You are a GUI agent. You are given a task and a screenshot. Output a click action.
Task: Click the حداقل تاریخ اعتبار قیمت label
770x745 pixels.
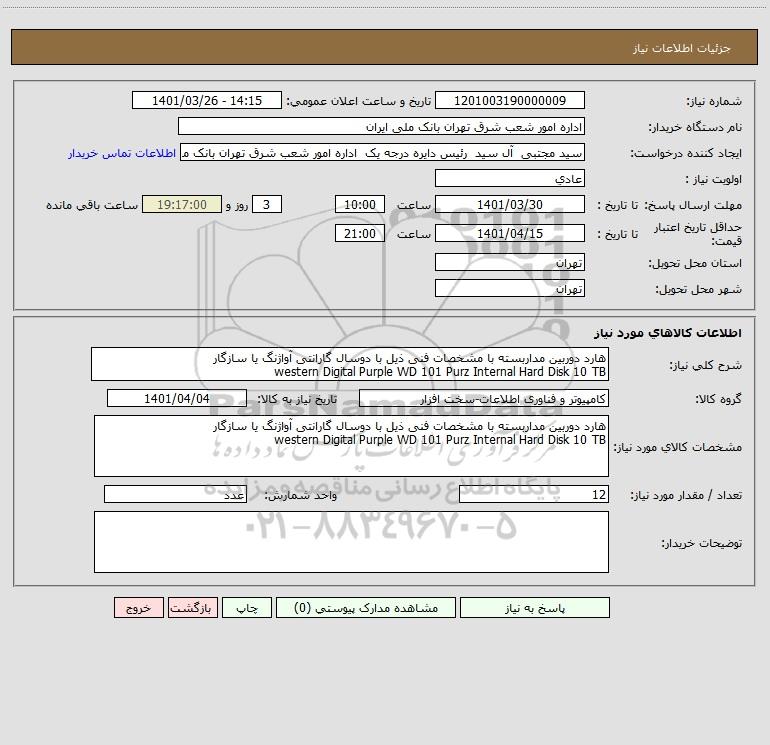tap(698, 234)
